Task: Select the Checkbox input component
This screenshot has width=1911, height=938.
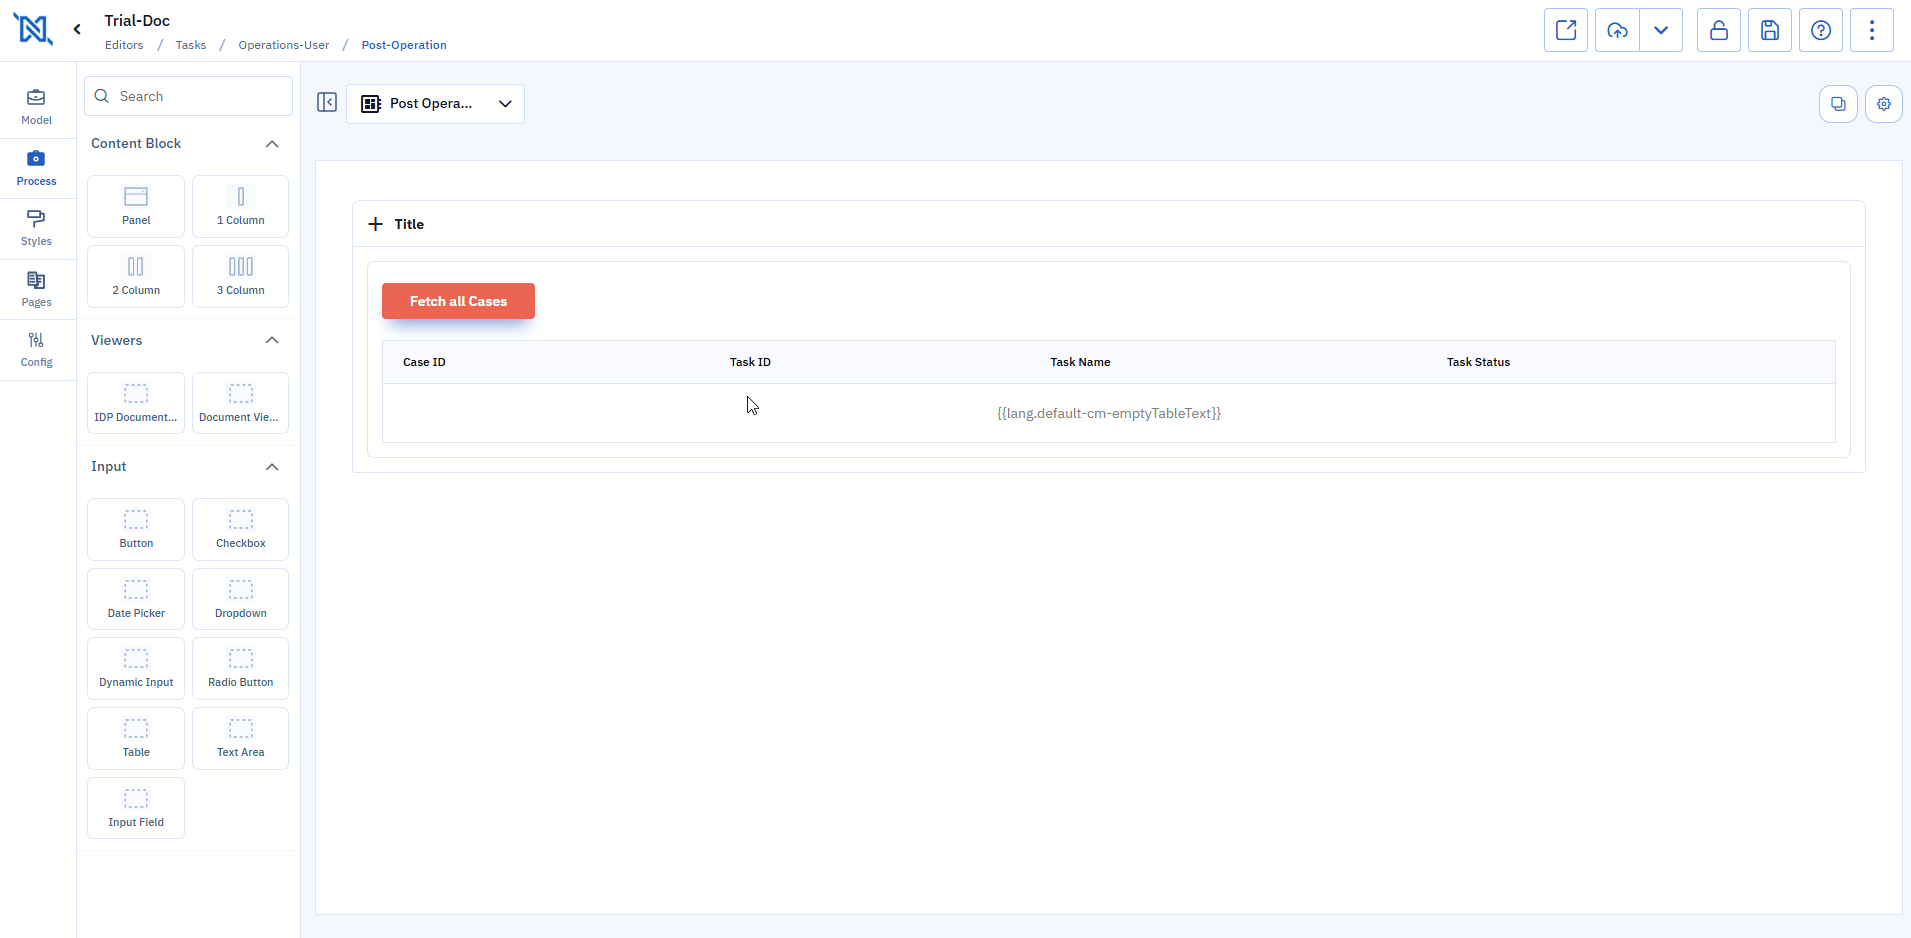Action: click(x=240, y=529)
